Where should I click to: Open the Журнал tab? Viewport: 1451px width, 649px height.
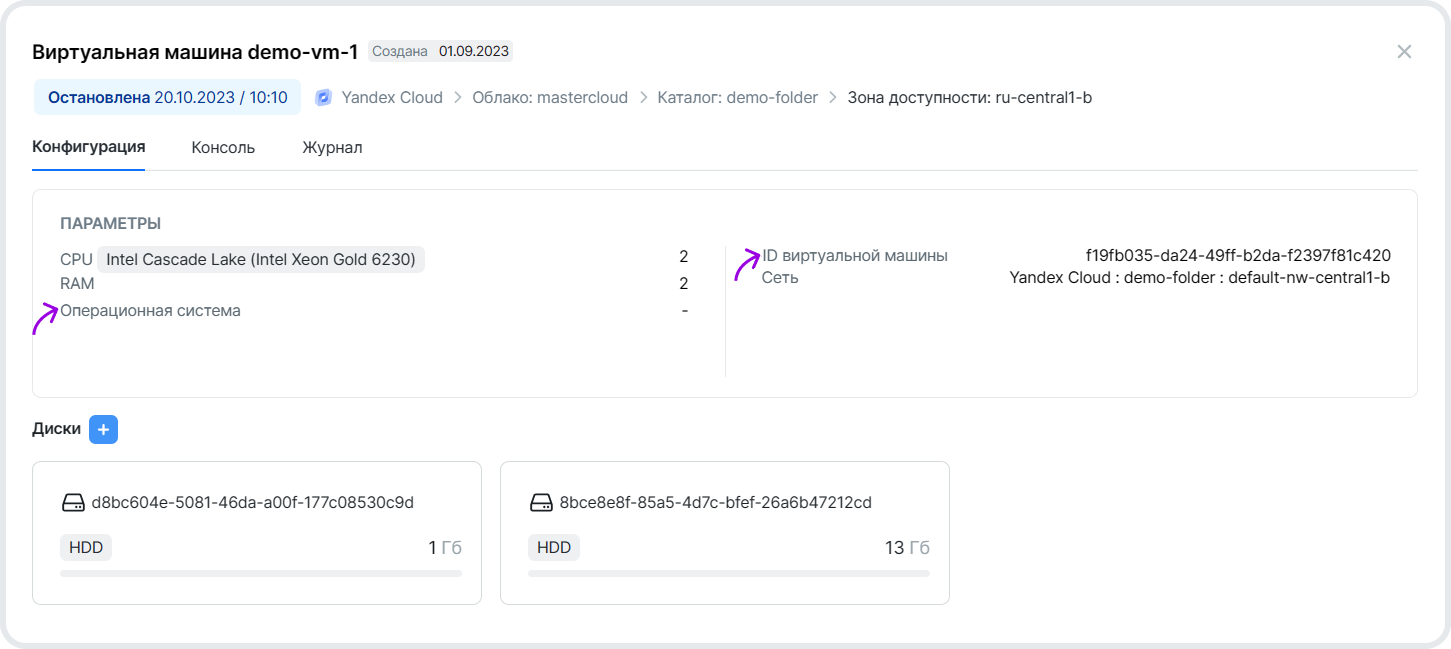coord(332,148)
